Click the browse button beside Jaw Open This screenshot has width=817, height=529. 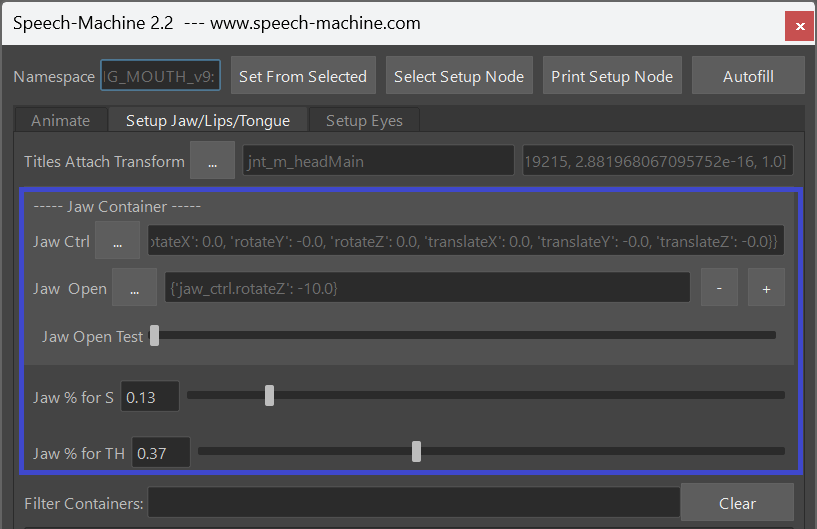tap(134, 288)
